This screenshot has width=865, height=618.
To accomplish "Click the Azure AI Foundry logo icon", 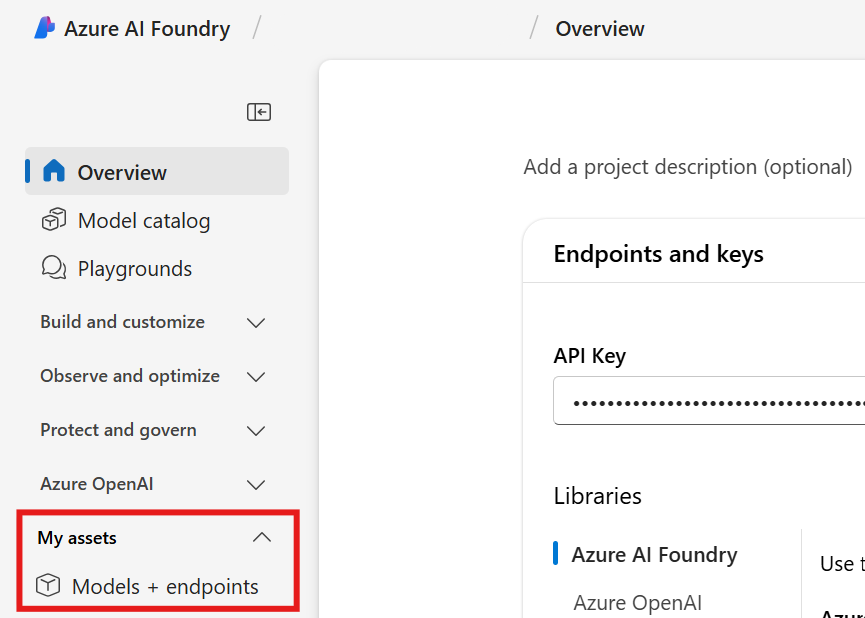I will click(44, 28).
